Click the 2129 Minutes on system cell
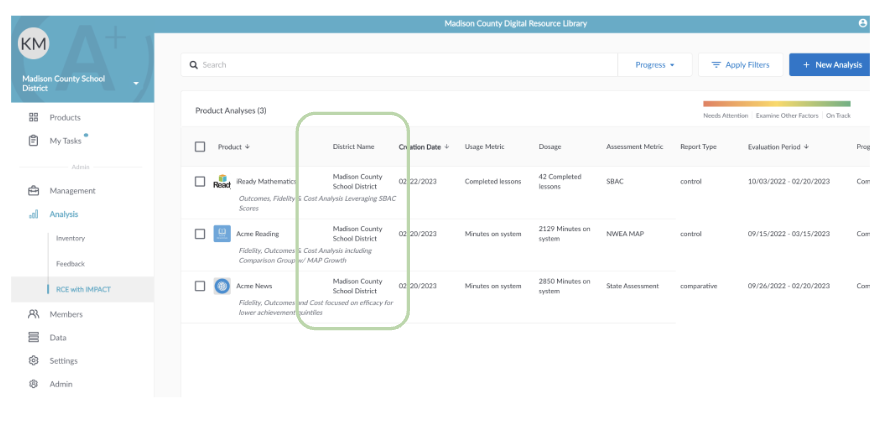Image resolution: width=886 pixels, height=422 pixels. tap(564, 234)
